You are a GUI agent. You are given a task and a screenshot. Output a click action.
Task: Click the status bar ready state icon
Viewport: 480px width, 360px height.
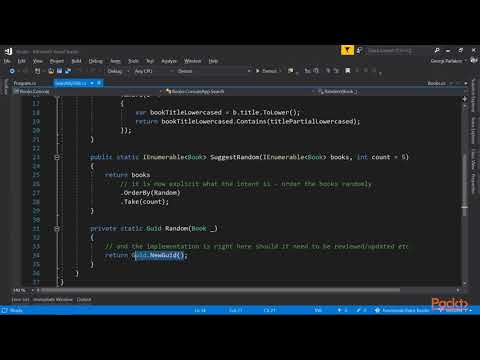4,310
